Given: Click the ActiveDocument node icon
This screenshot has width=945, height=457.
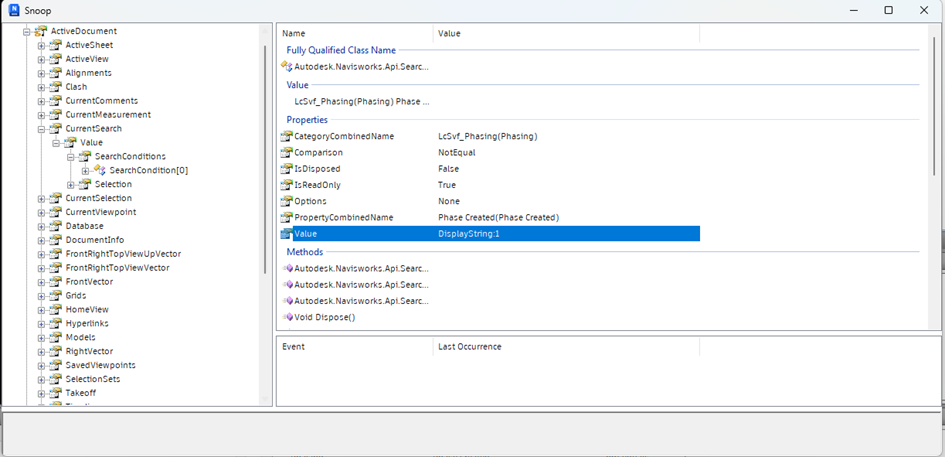Looking at the screenshot, I should pos(42,31).
